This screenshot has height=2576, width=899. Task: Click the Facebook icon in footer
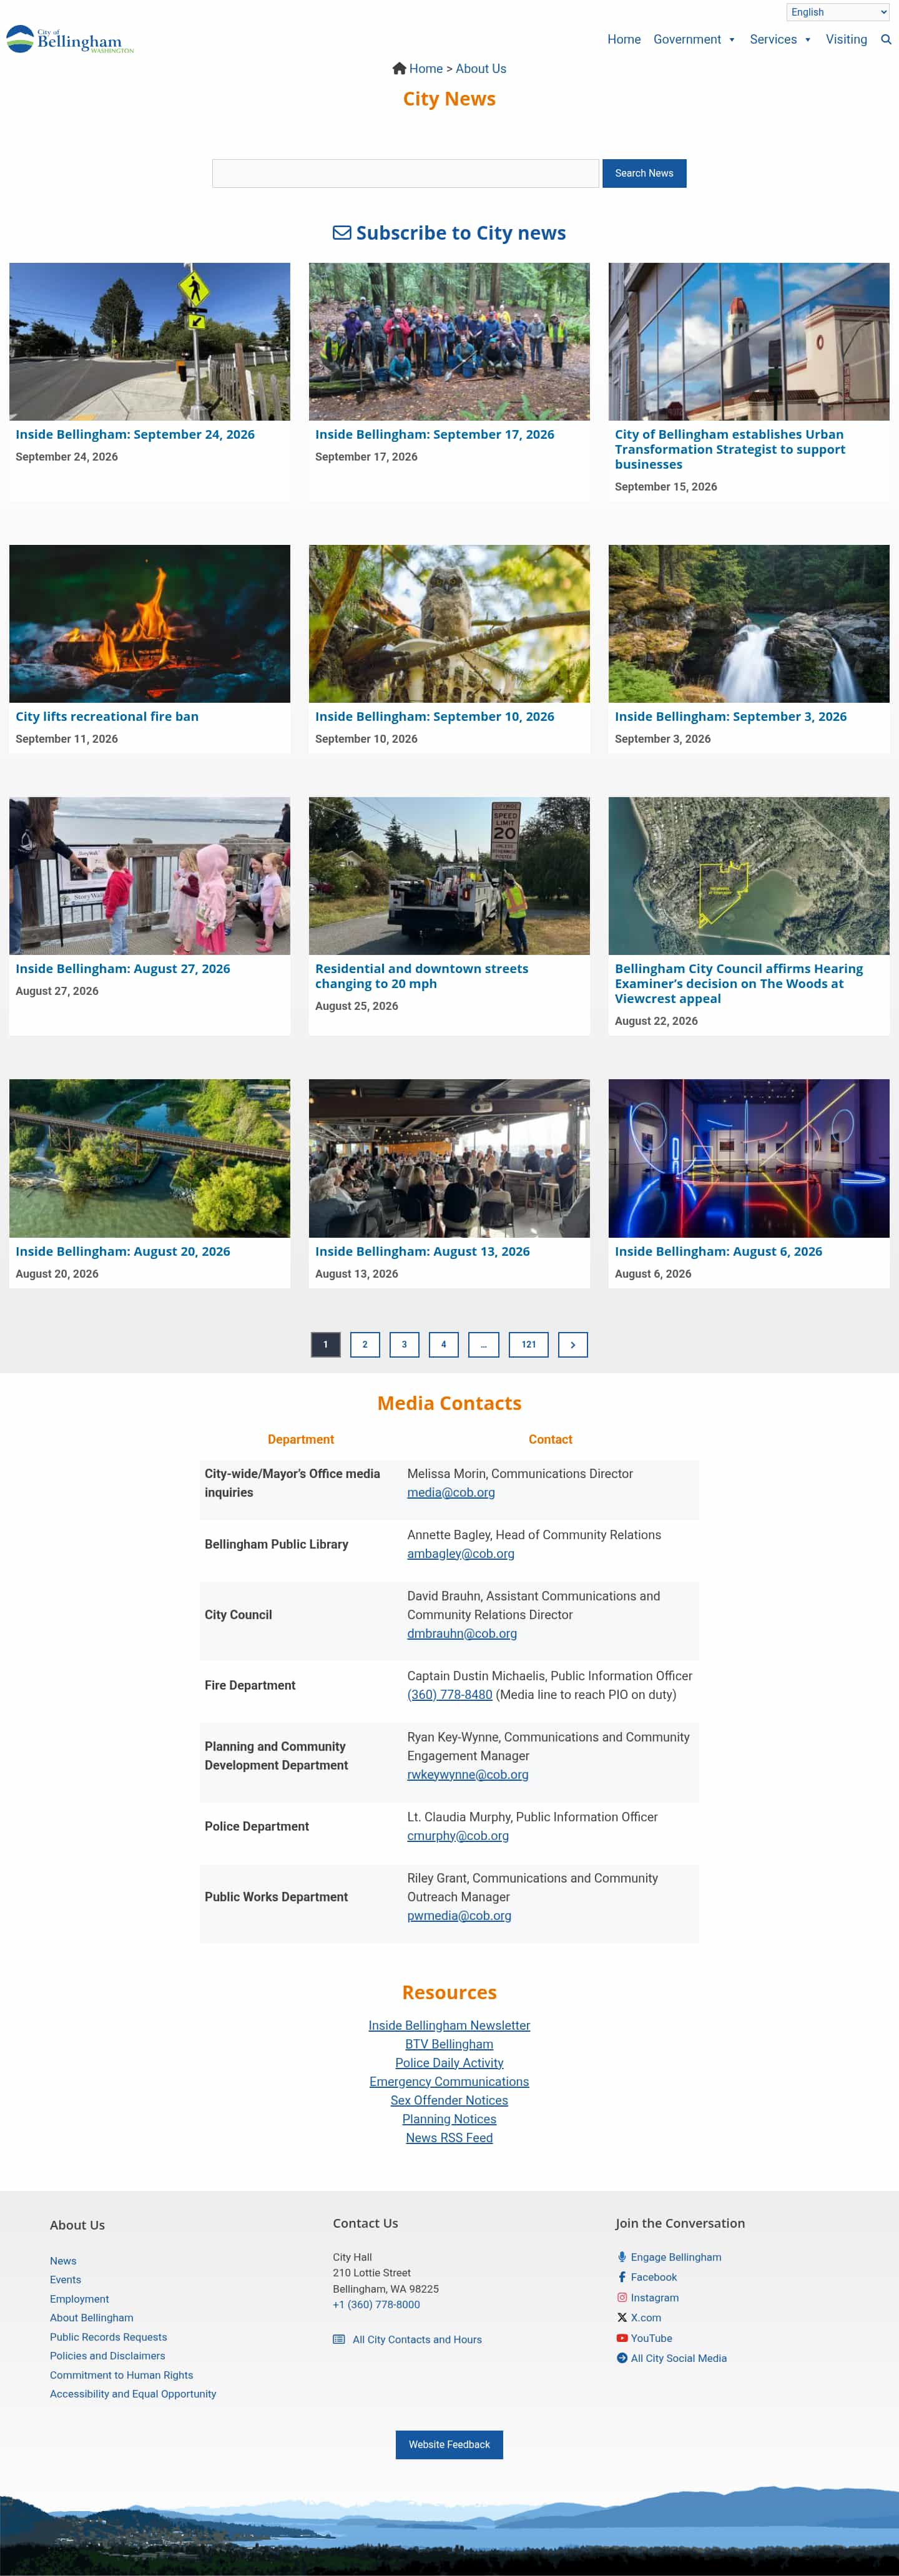[622, 2277]
